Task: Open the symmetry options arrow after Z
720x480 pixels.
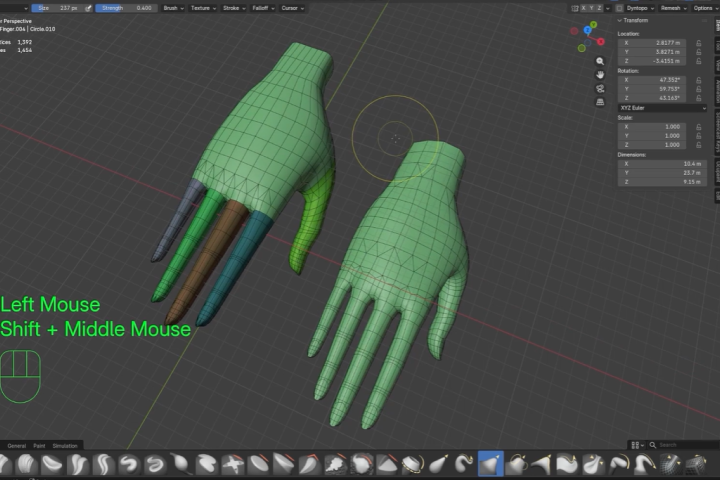Action: [x=608, y=8]
